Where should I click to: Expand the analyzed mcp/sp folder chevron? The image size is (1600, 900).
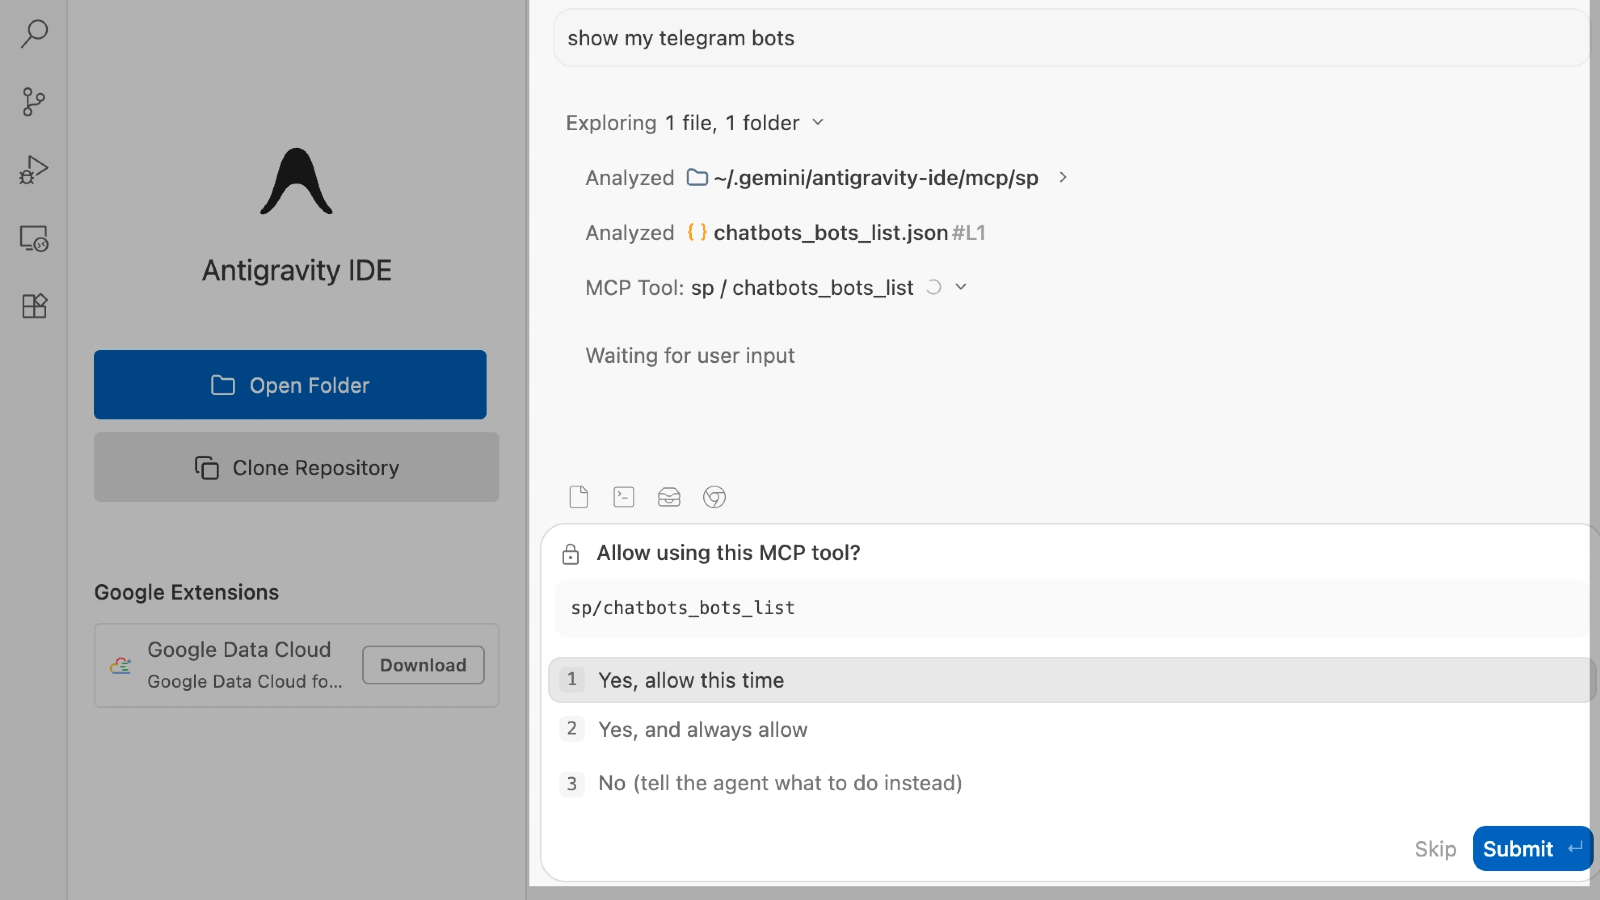tap(1063, 177)
